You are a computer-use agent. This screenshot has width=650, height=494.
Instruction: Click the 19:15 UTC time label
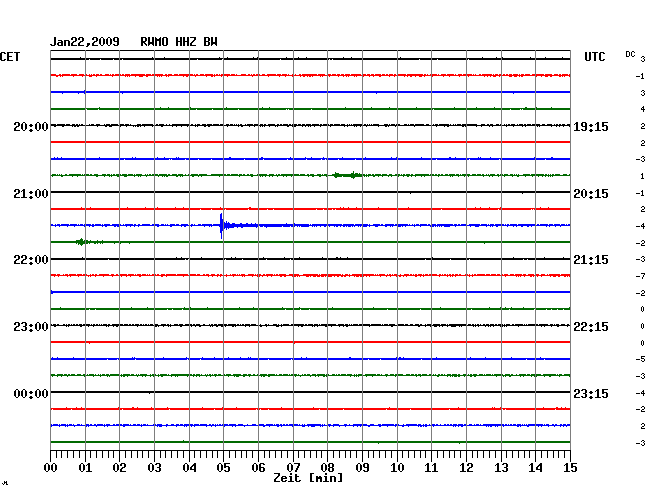tap(591, 126)
